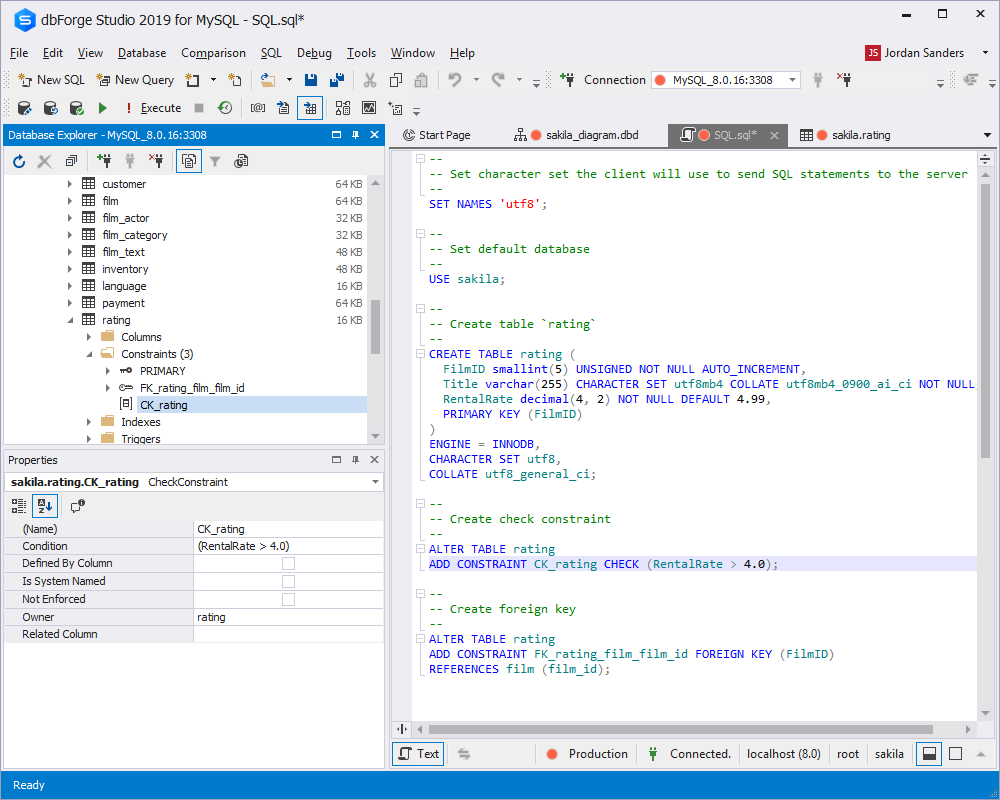The image size is (1000, 800).
Task: Check the Not Enforced option
Action: pyautogui.click(x=288, y=598)
